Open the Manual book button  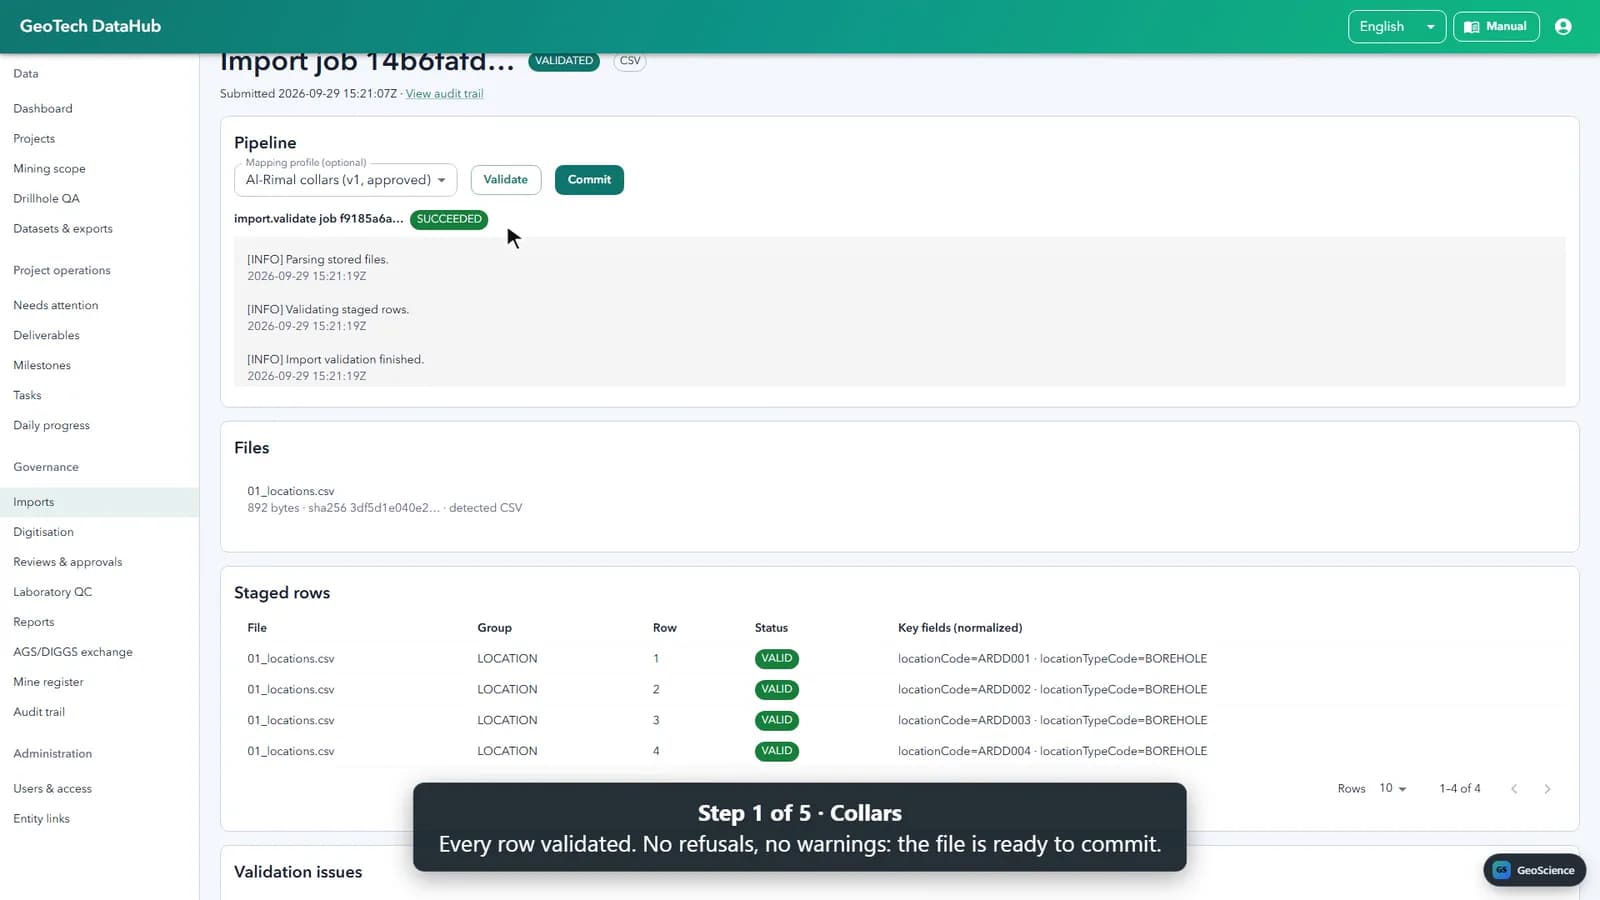1496,27
